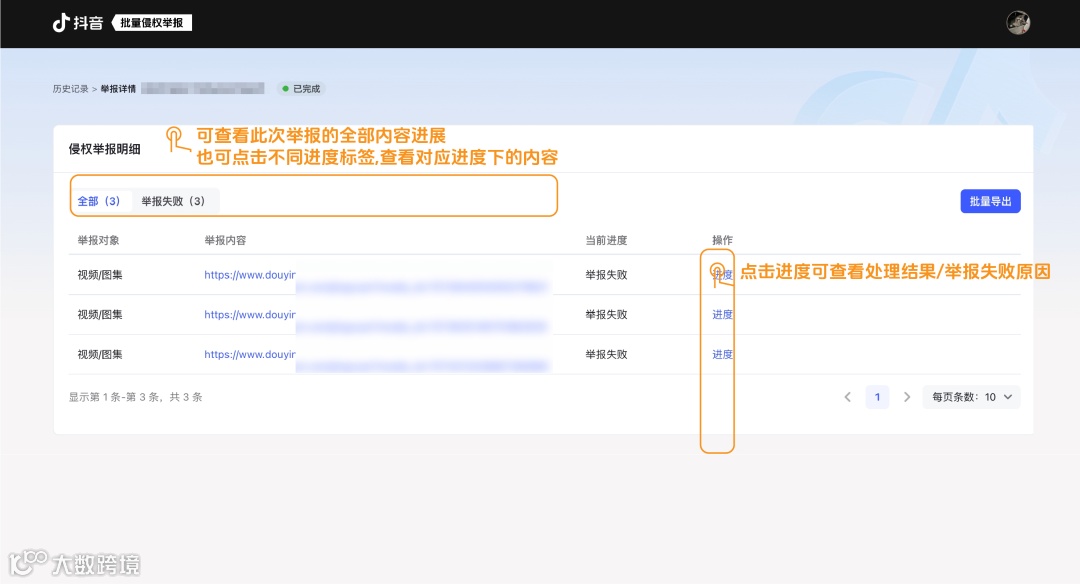Click 视频/图集 in the second row

[100, 315]
